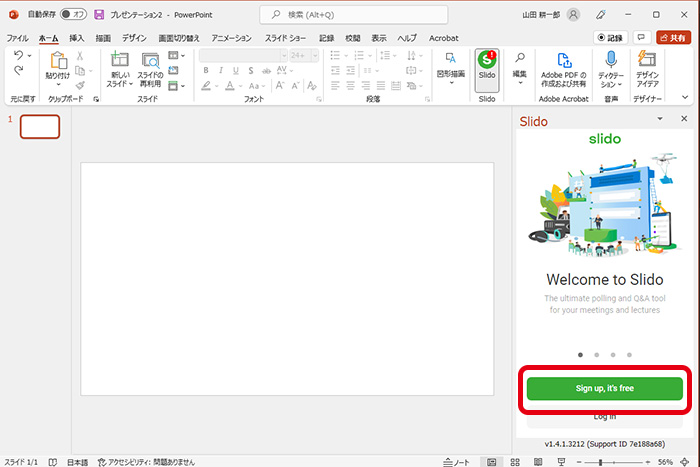Toggle Bold formatting
700x467 pixels.
pos(206,71)
